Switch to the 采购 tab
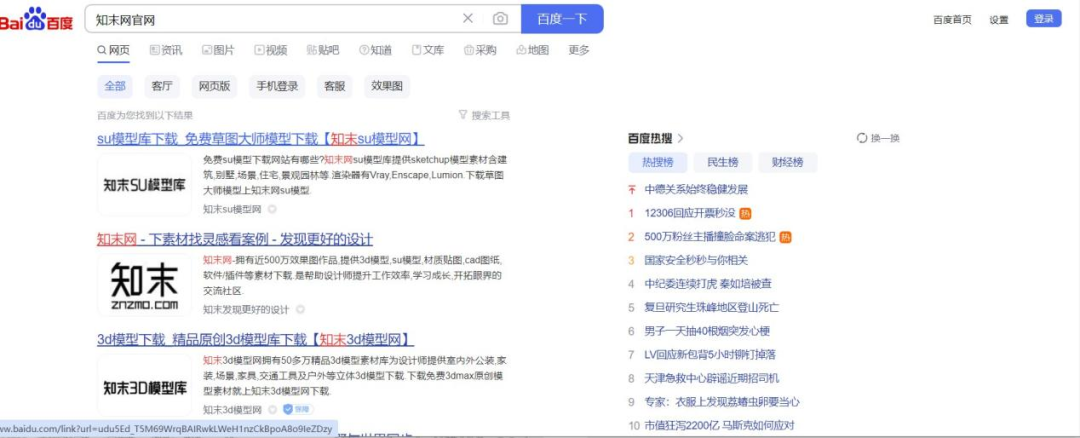Image resolution: width=1080 pixels, height=438 pixels. 480,50
